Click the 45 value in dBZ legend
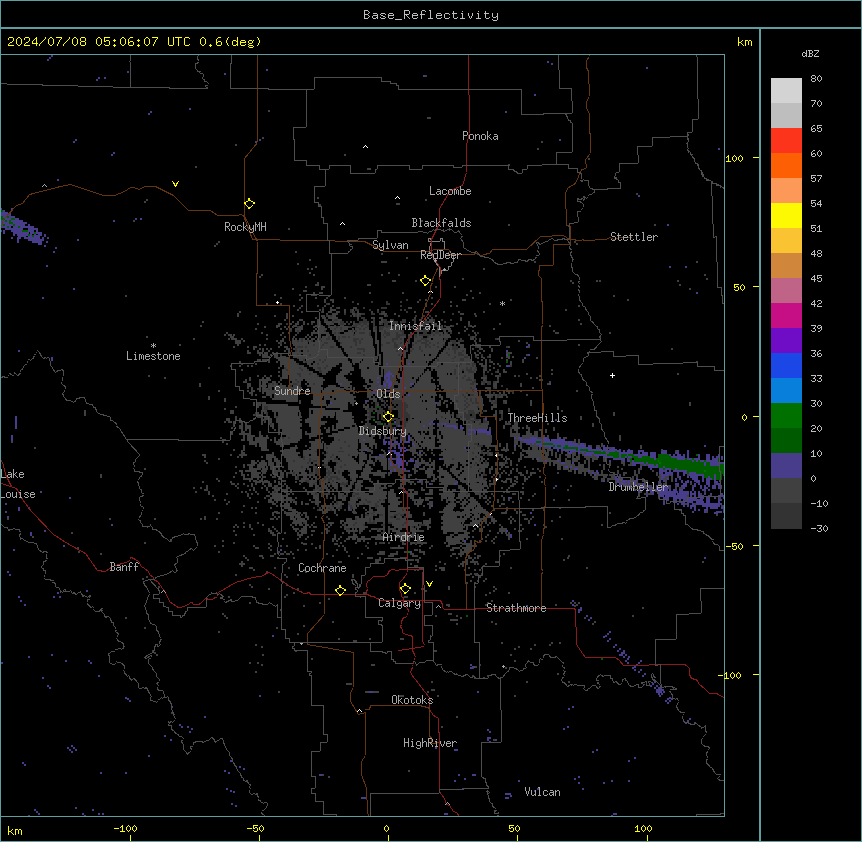Image resolution: width=862 pixels, height=842 pixels. pos(816,278)
